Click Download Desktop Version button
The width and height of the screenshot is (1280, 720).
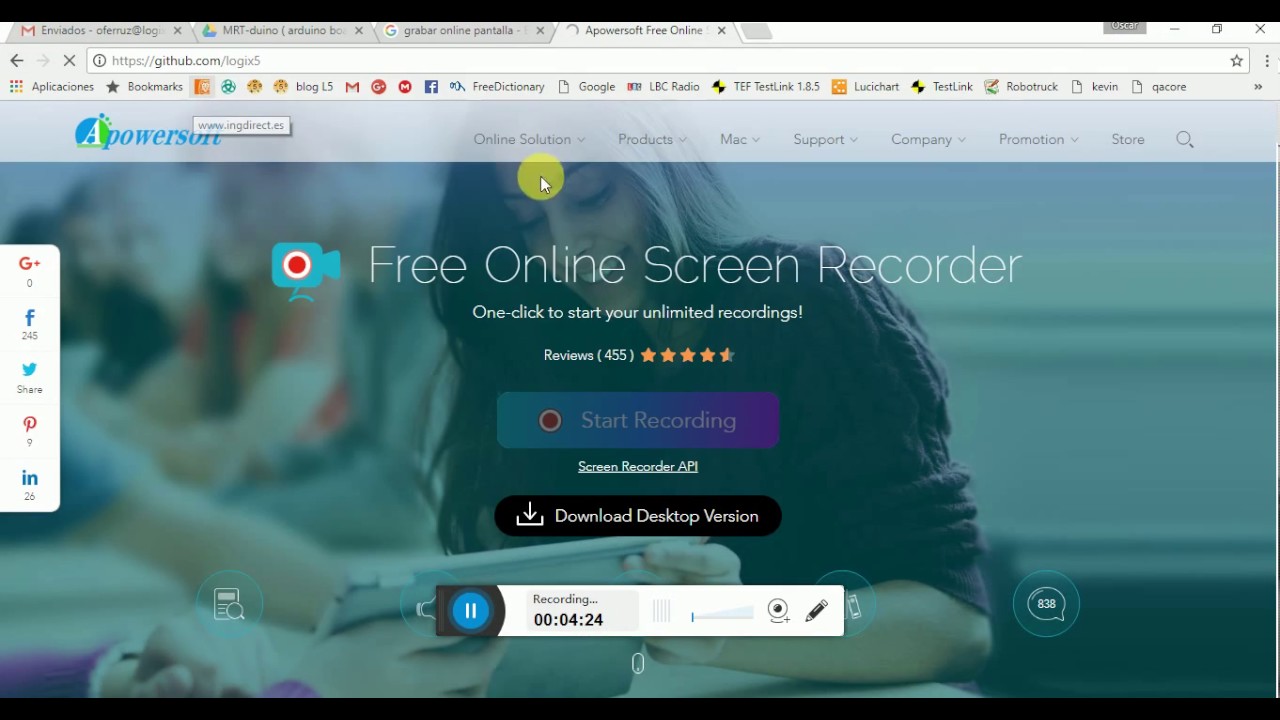[x=638, y=516]
